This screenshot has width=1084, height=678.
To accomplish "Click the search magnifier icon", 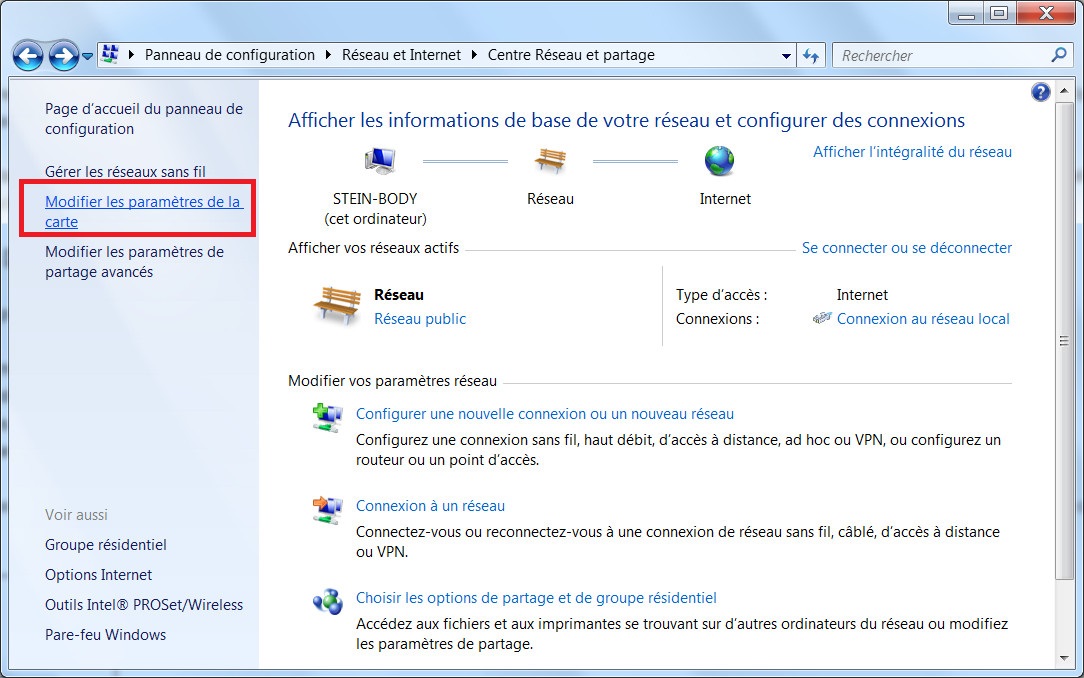I will (x=1059, y=56).
